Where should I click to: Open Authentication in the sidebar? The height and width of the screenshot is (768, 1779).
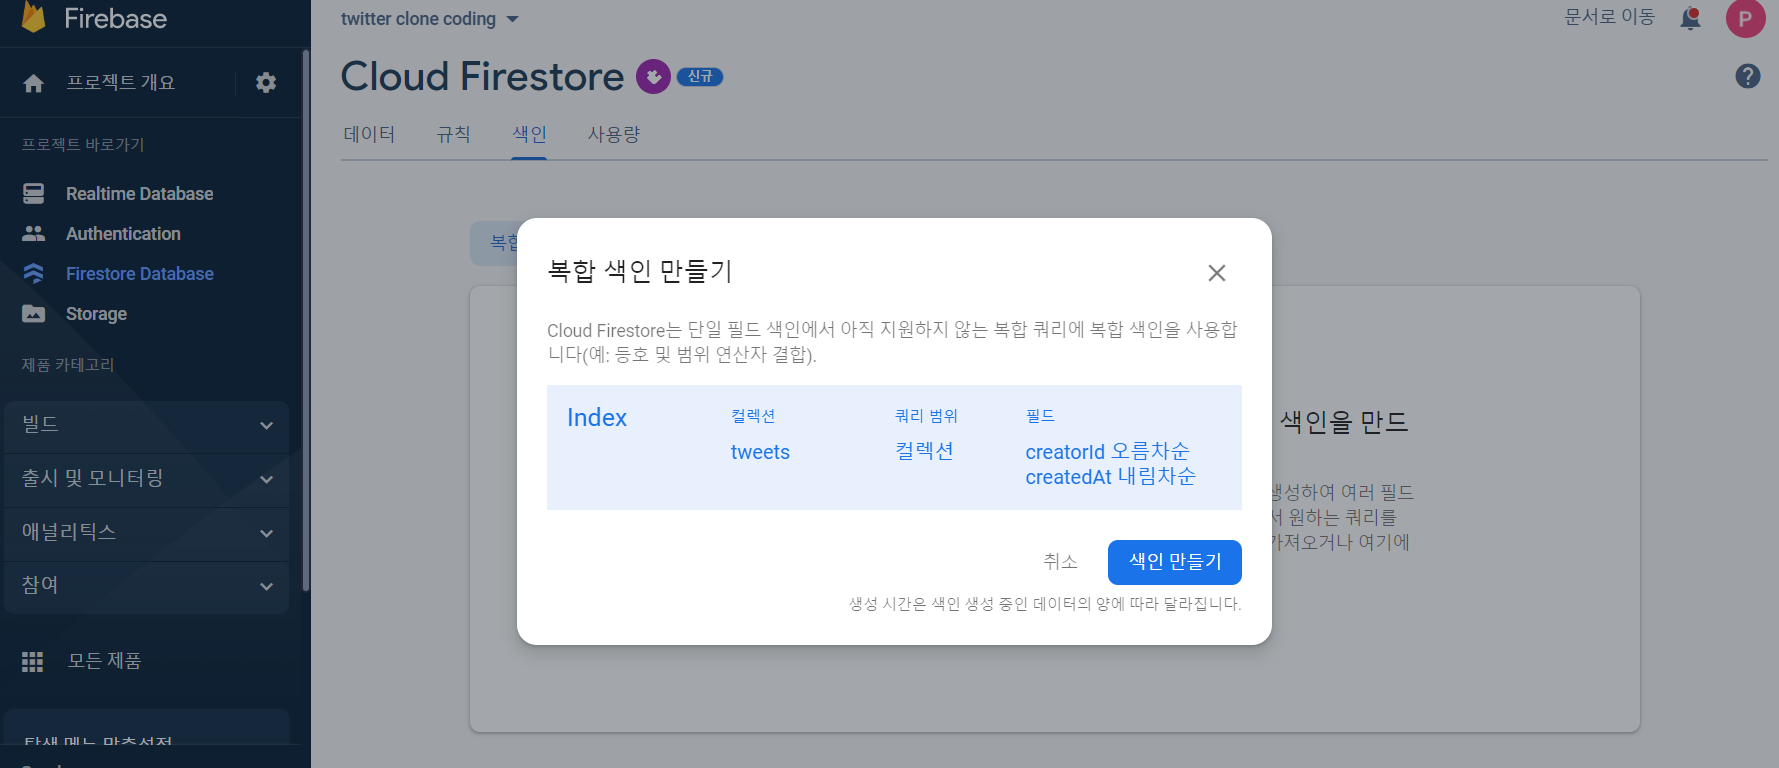(x=123, y=234)
